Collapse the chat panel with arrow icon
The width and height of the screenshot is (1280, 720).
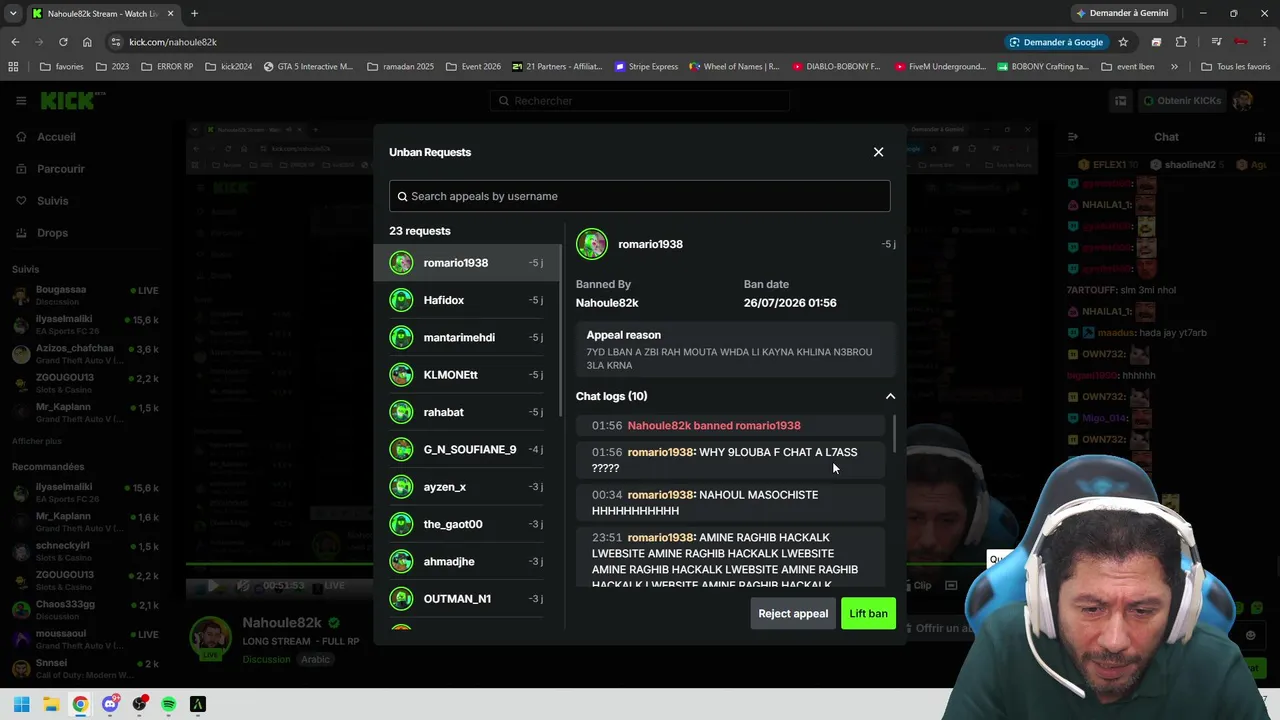[1072, 137]
